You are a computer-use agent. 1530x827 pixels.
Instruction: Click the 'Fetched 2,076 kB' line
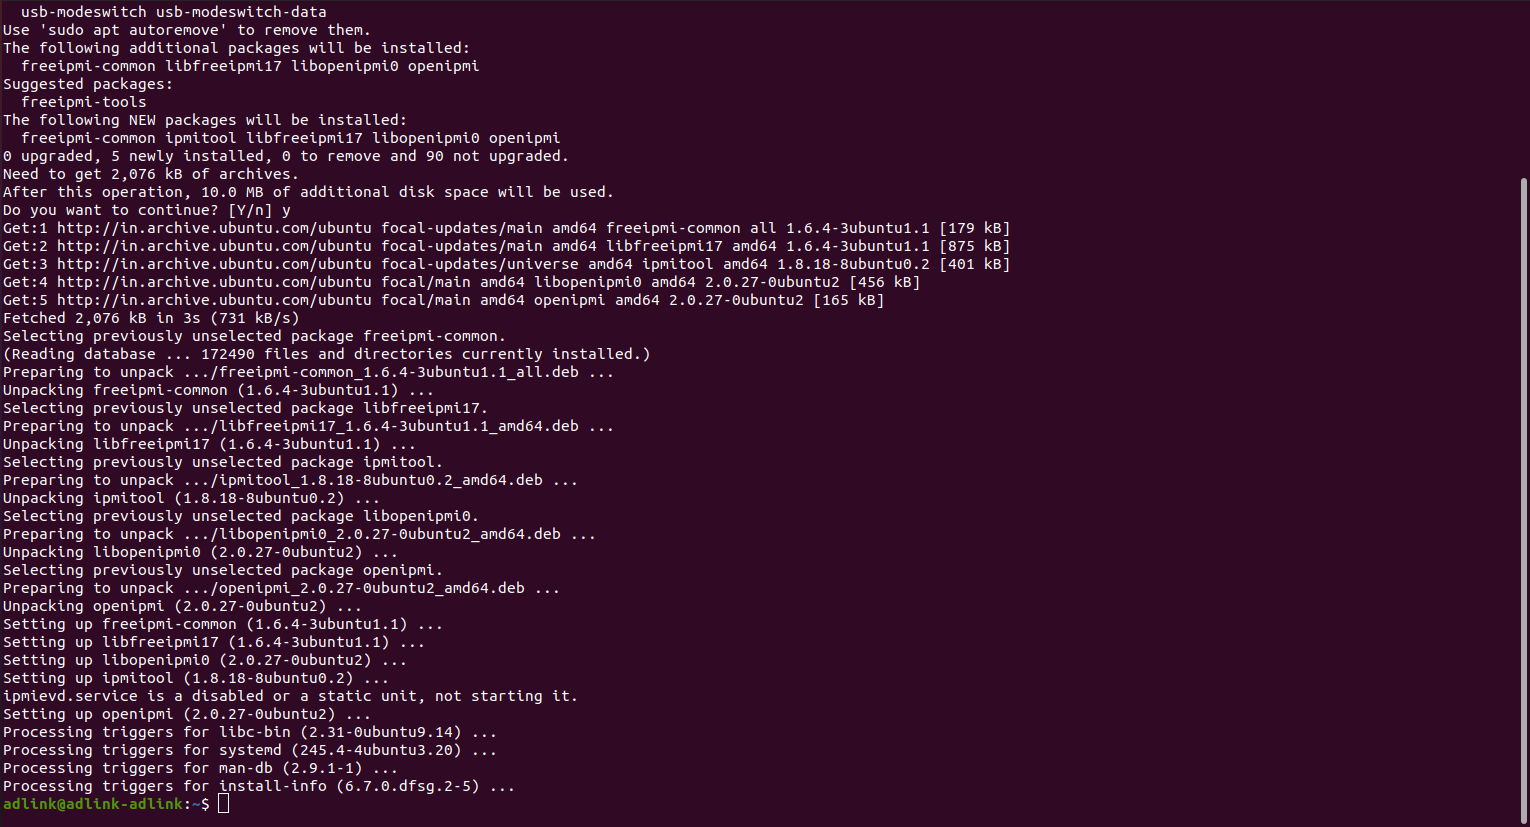151,318
